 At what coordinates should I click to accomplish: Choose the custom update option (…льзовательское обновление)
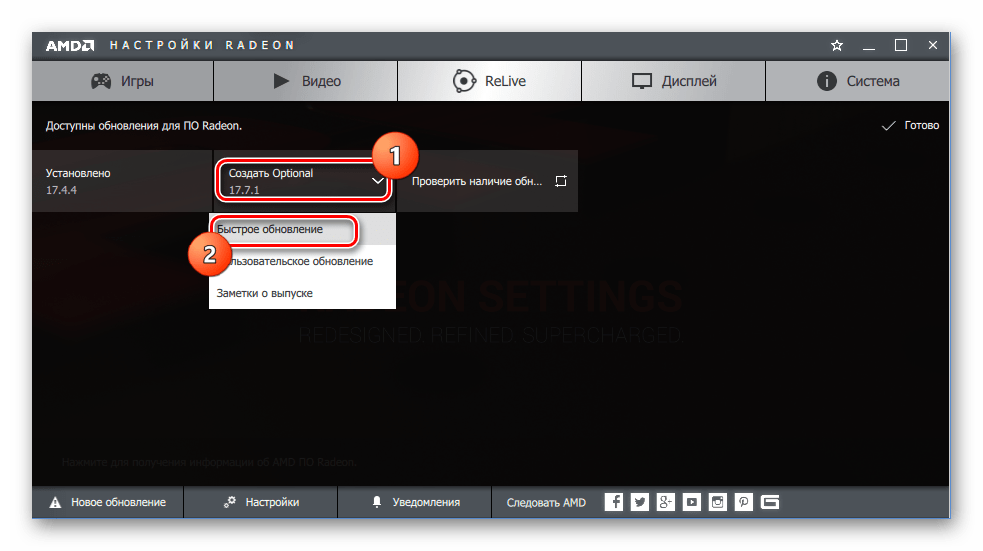[302, 261]
